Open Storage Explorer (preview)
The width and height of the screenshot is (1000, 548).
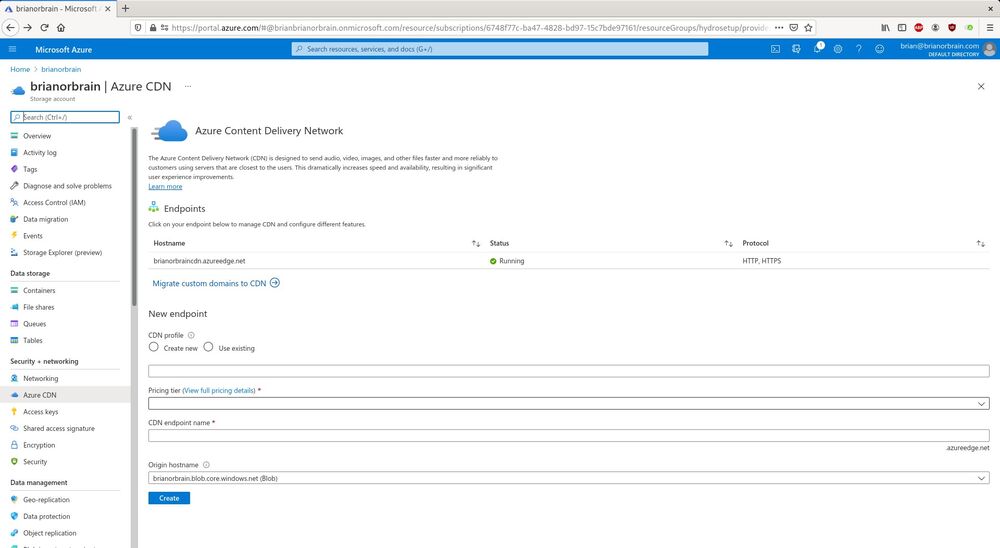(62, 252)
